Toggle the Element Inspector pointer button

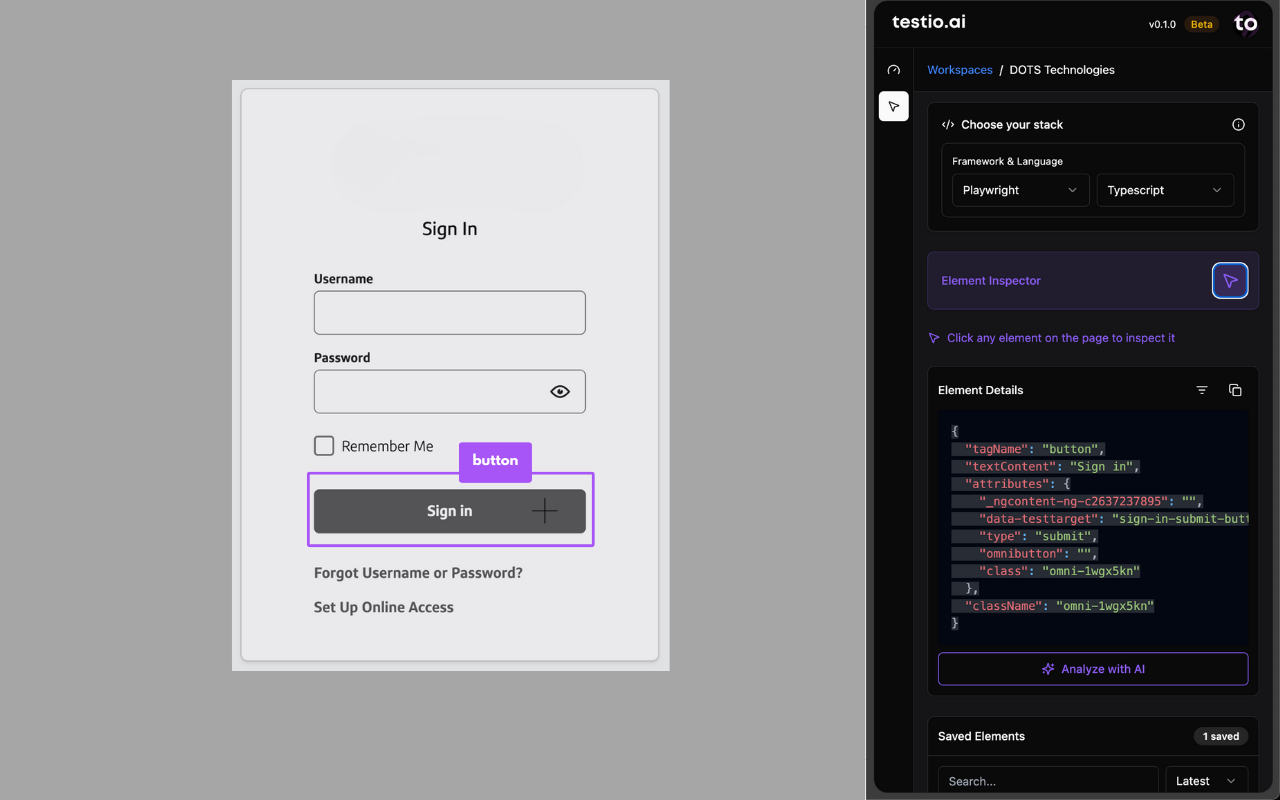(x=1230, y=281)
